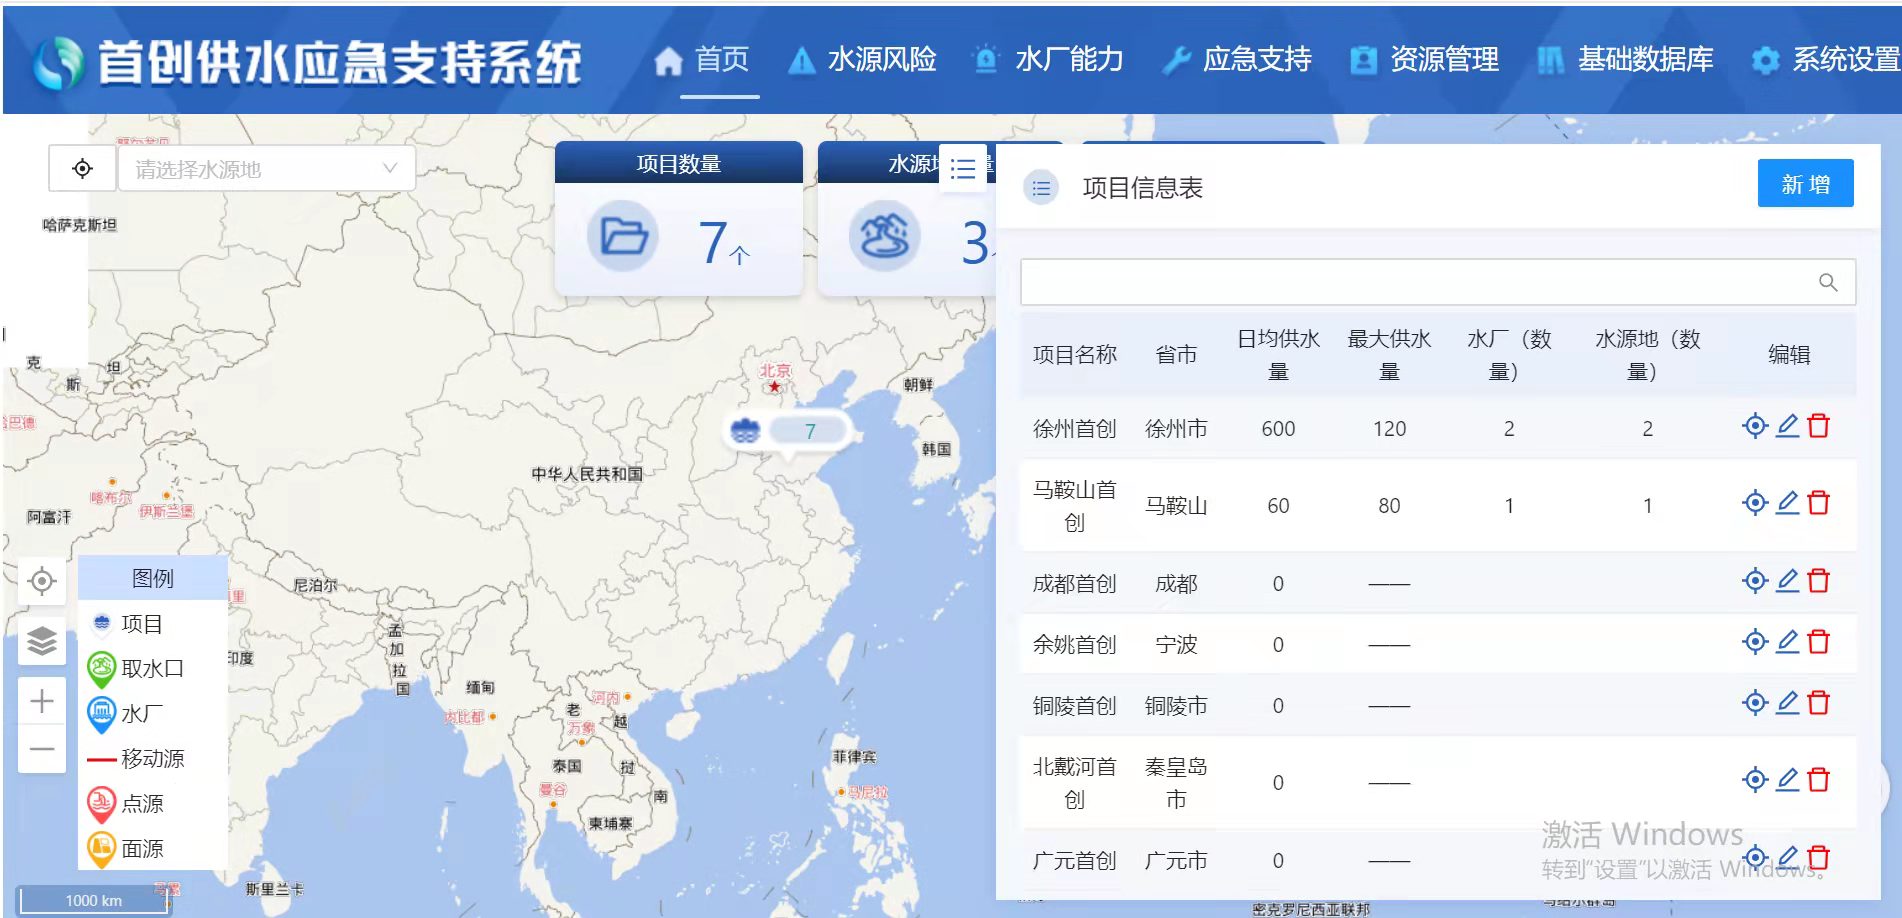Screen dimensions: 1902x918
Task: Locate 徐州首创 project on map
Action: (1754, 426)
